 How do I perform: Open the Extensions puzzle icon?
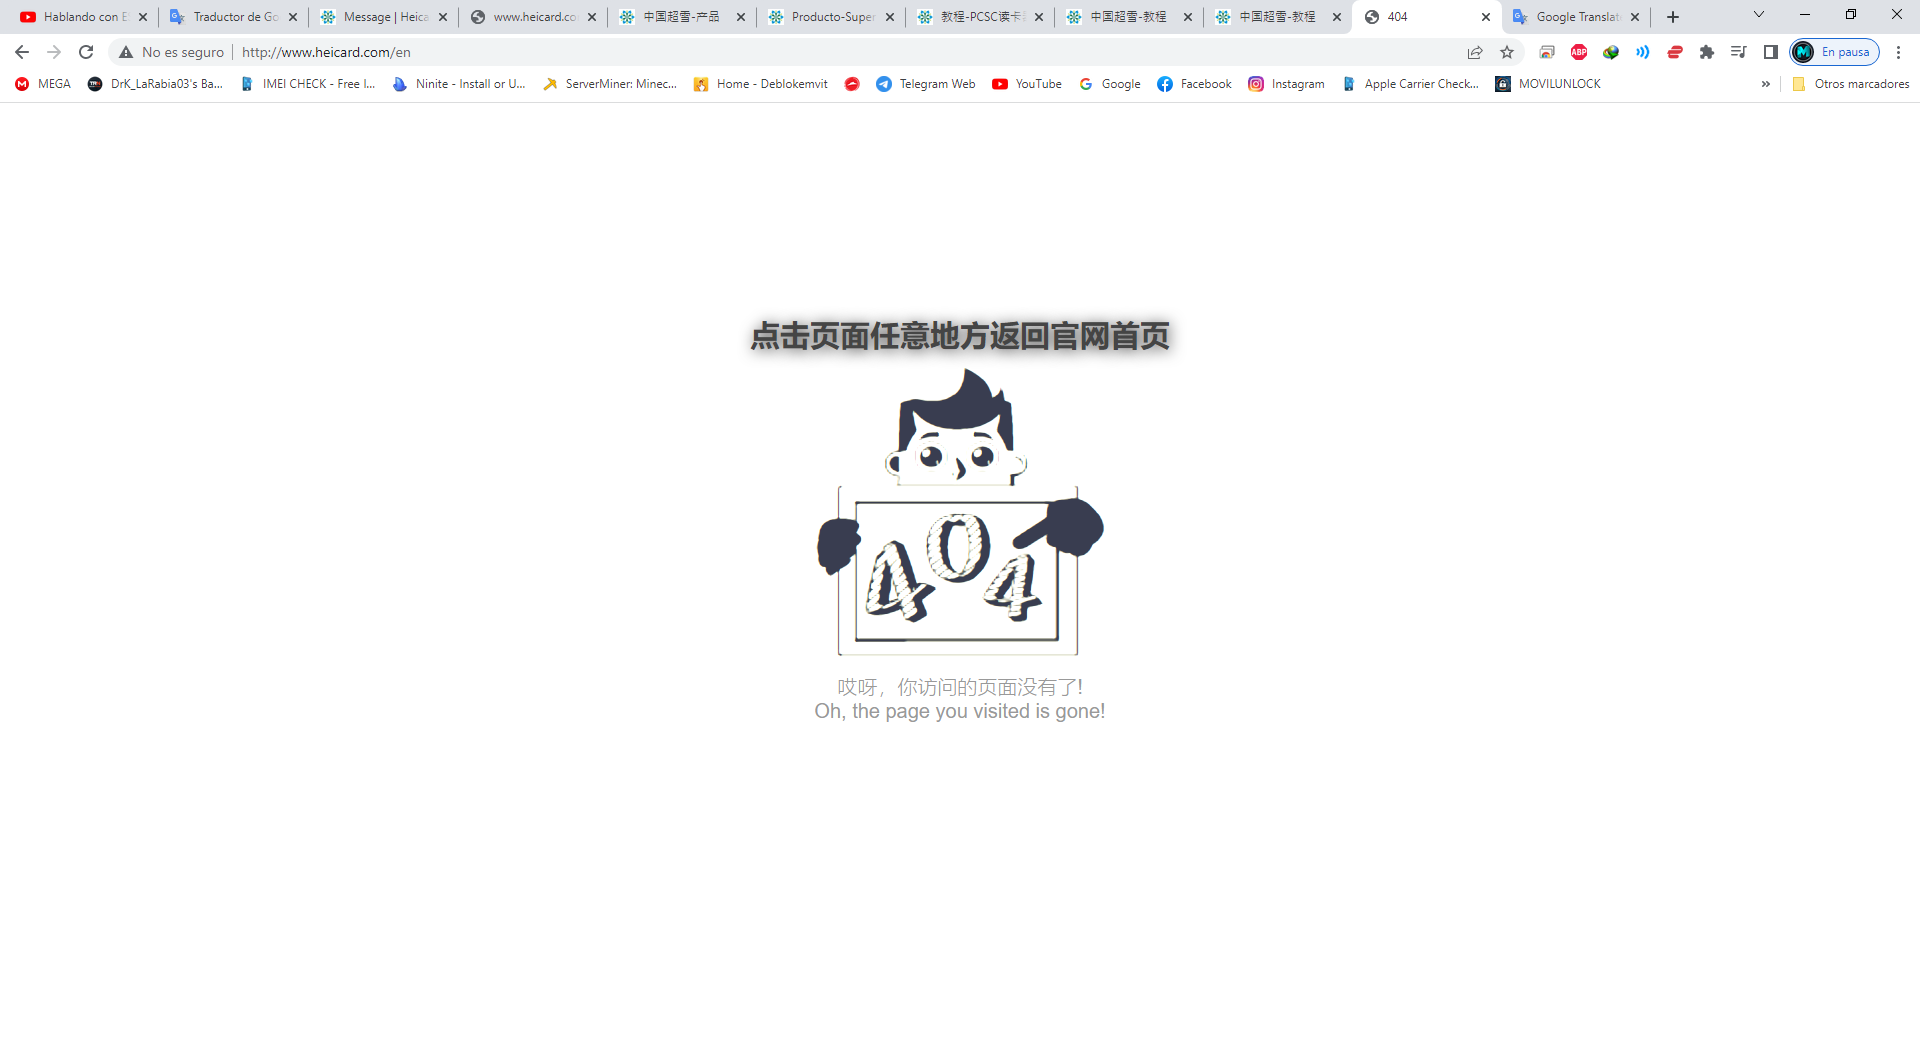tap(1707, 52)
